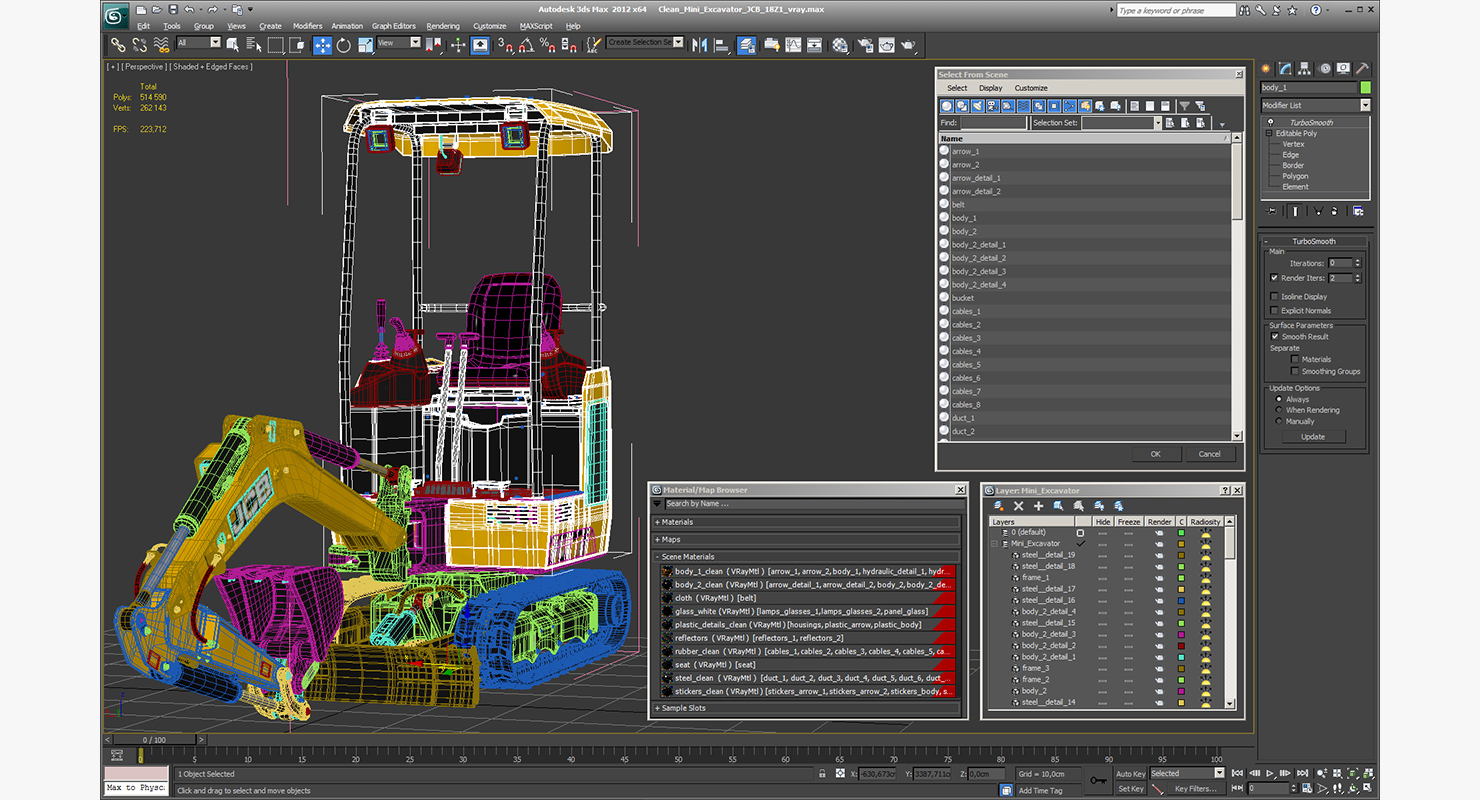Click the teapot Render Production icon
The width and height of the screenshot is (1480, 800).
908,45
